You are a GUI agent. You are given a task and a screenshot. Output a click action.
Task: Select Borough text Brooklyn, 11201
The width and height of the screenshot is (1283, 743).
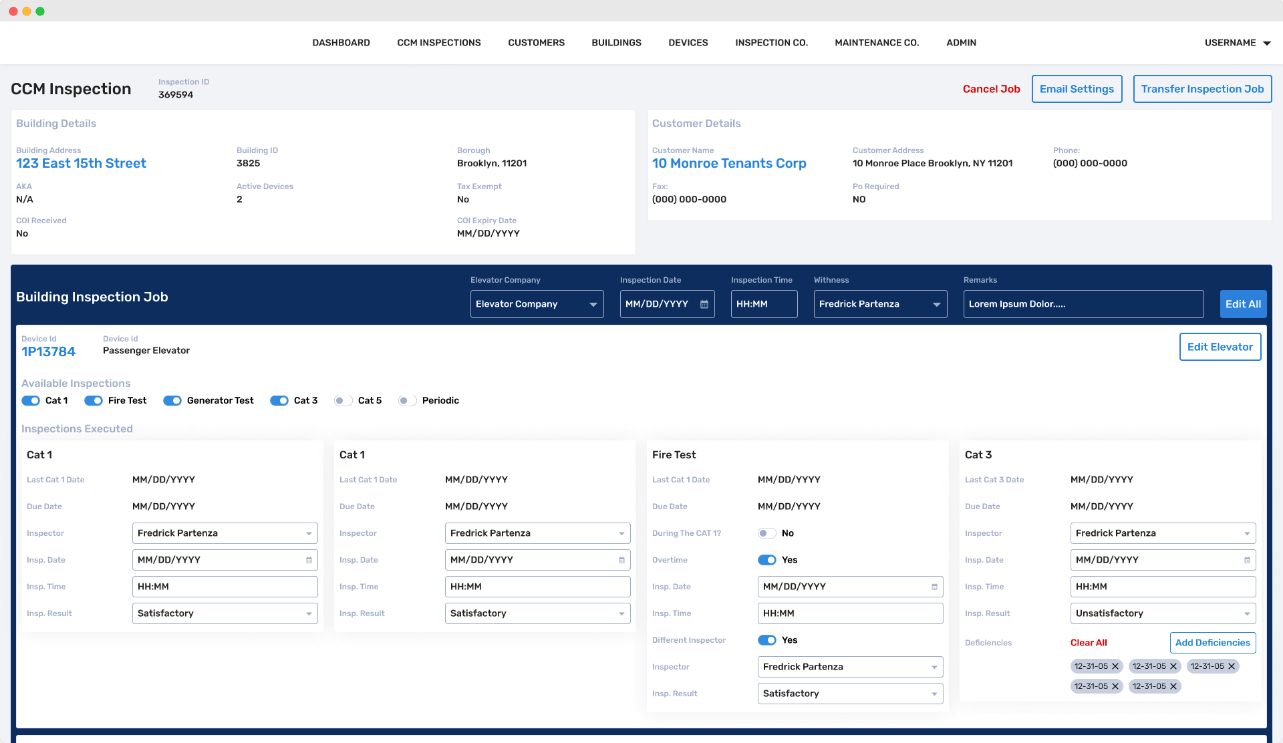(492, 163)
